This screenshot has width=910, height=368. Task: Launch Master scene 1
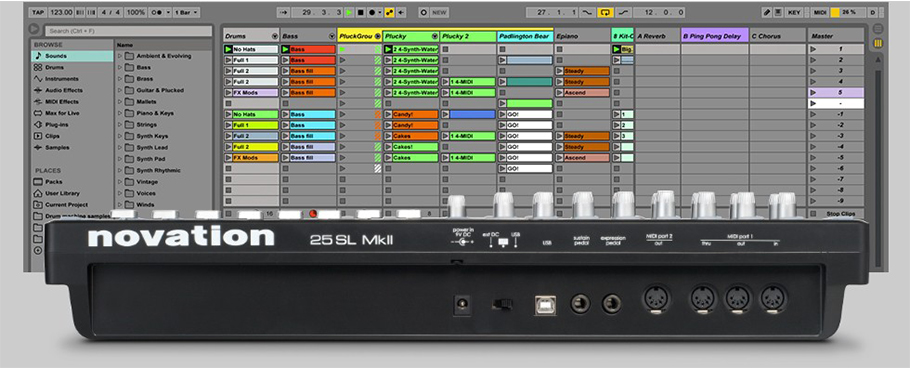[812, 49]
